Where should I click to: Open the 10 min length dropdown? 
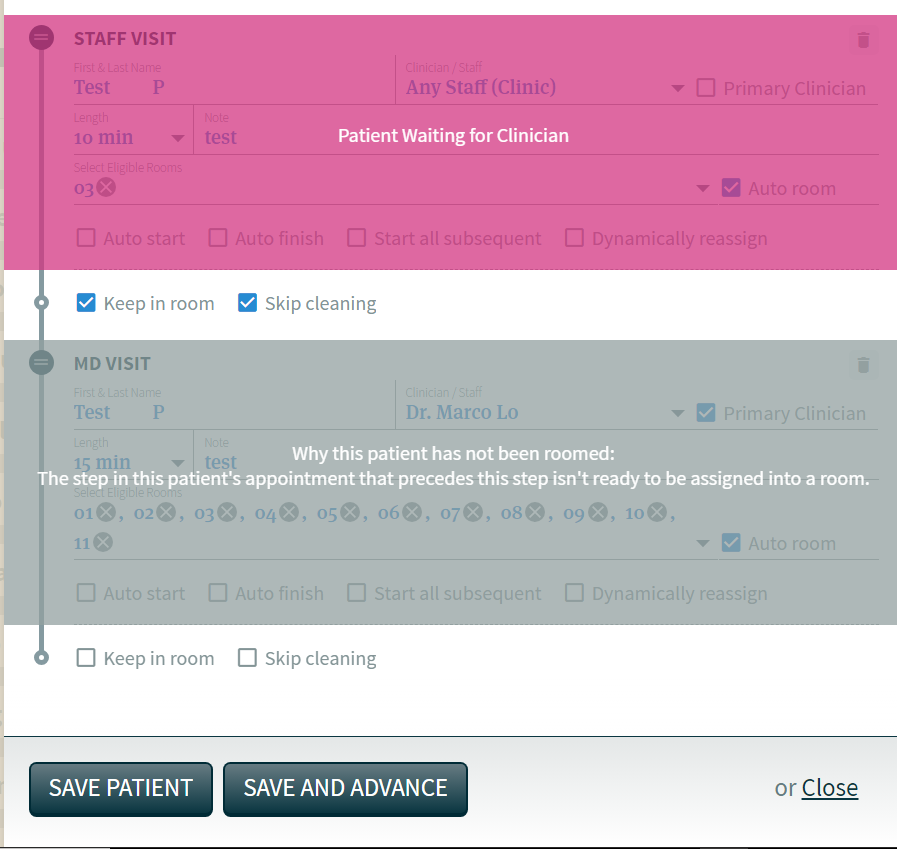click(178, 138)
